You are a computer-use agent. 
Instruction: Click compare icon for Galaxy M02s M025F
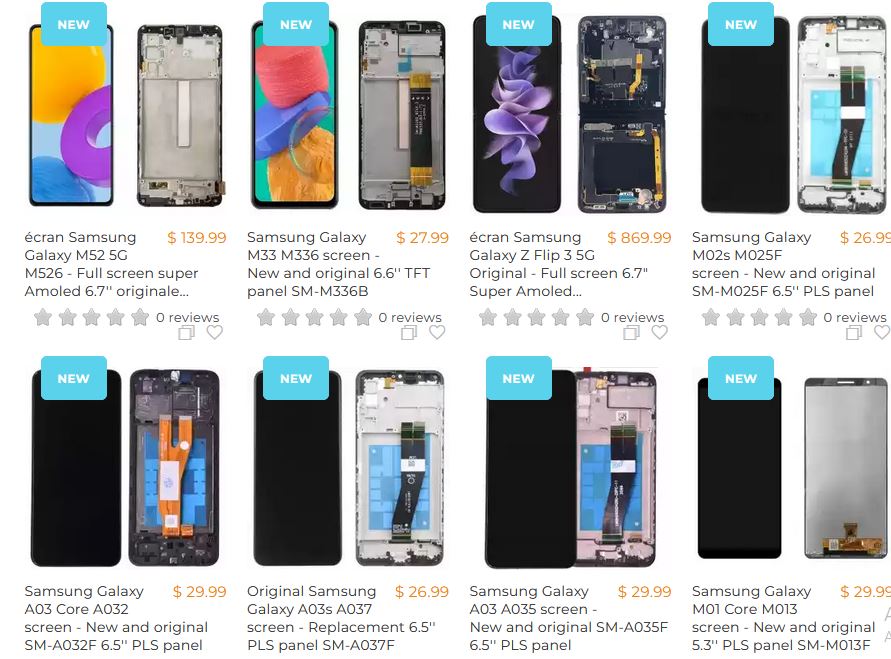coord(854,332)
